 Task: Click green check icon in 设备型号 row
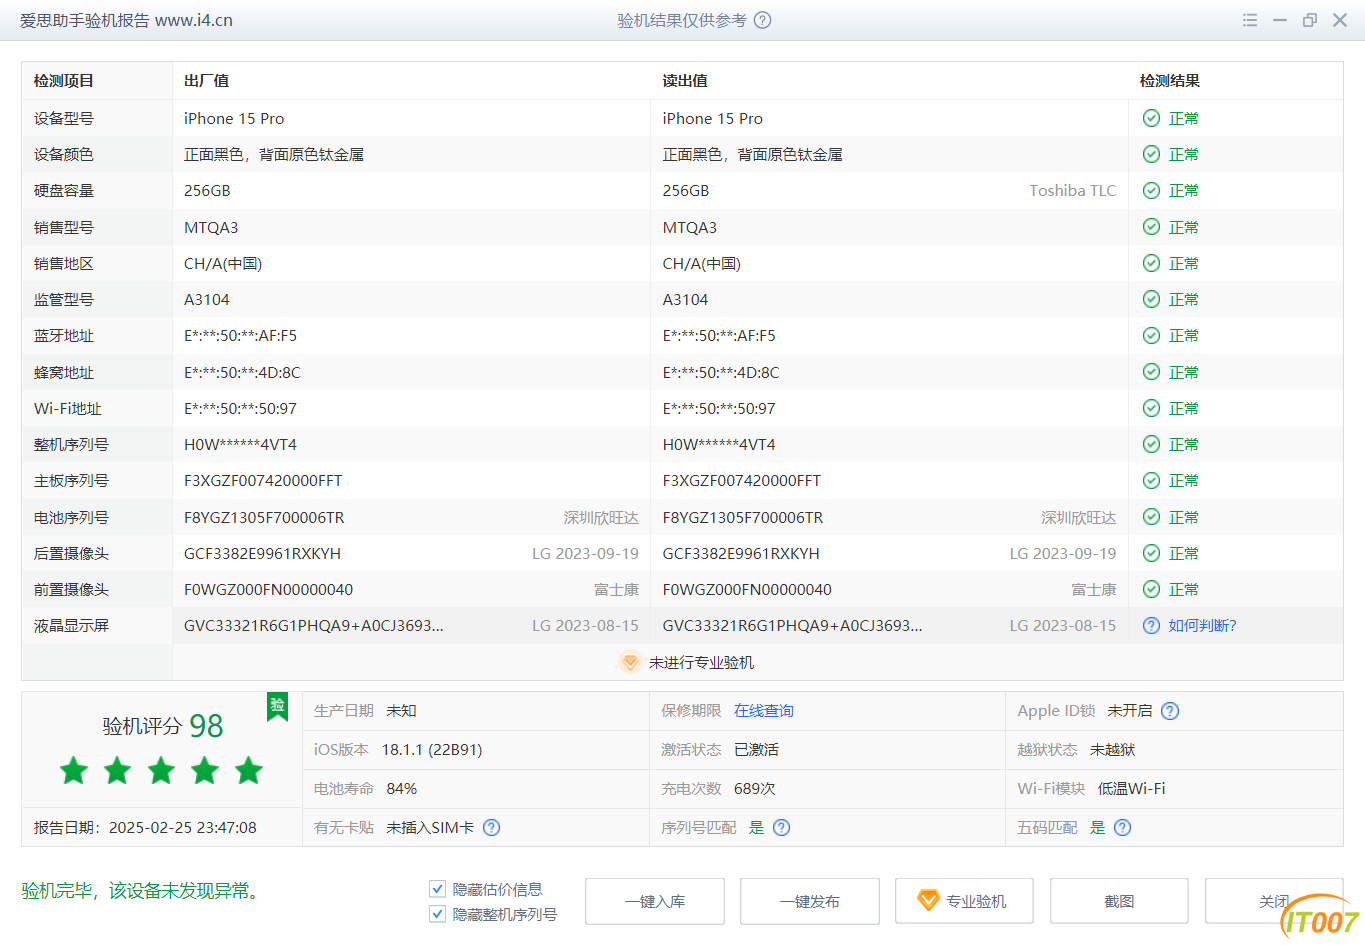coord(1151,118)
